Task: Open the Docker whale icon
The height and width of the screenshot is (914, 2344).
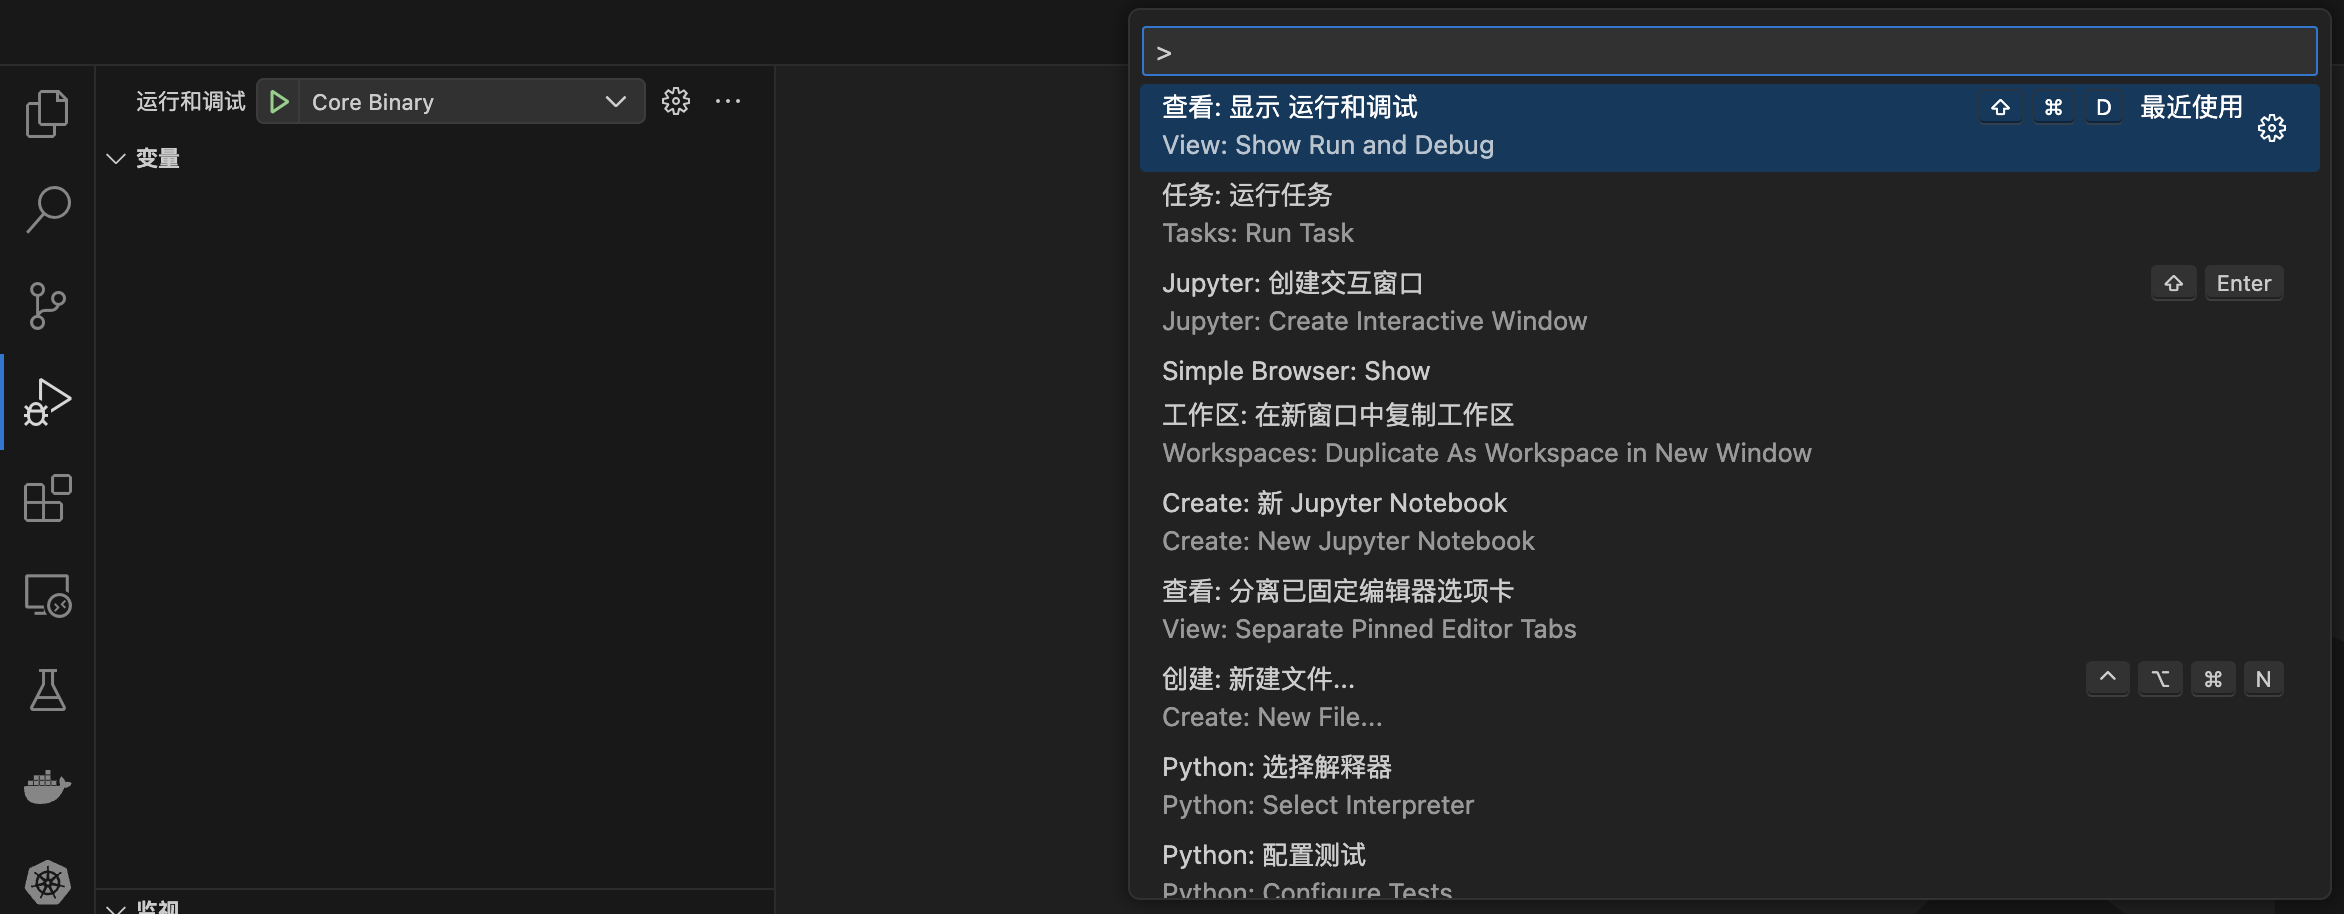Action: 47,786
